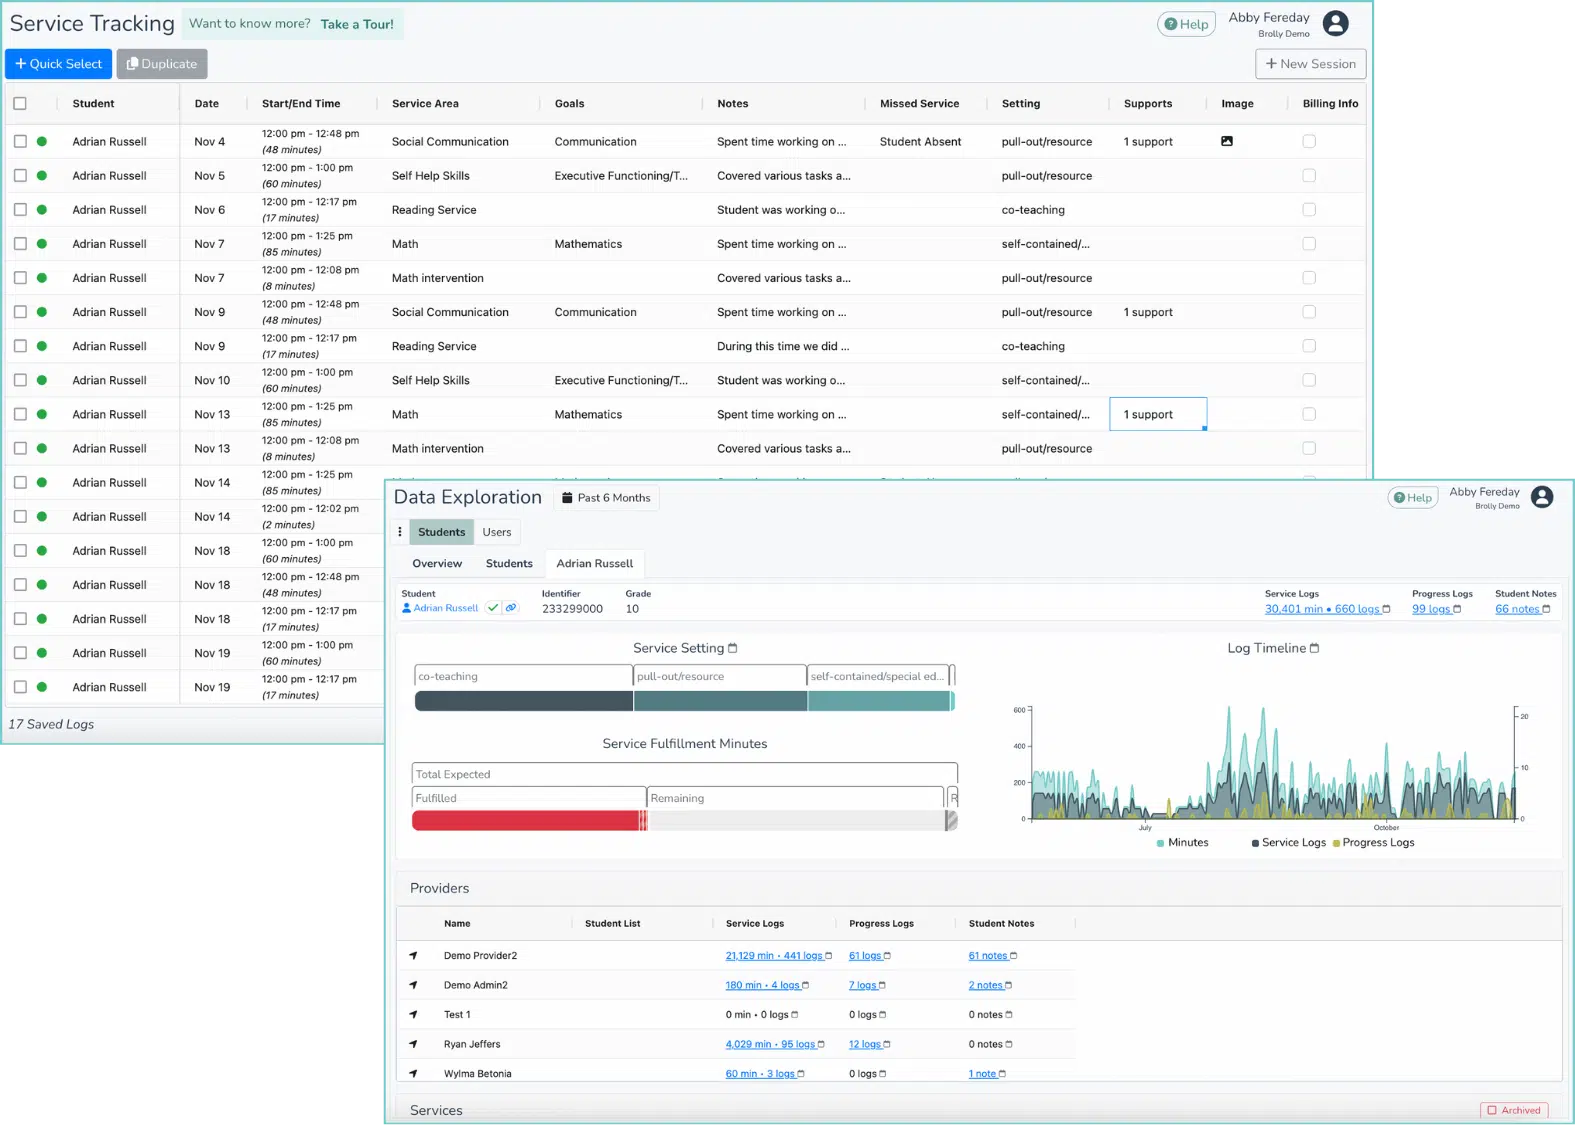Open the Overview tab in Data Exploration
This screenshot has height=1125, width=1575.
click(x=437, y=564)
